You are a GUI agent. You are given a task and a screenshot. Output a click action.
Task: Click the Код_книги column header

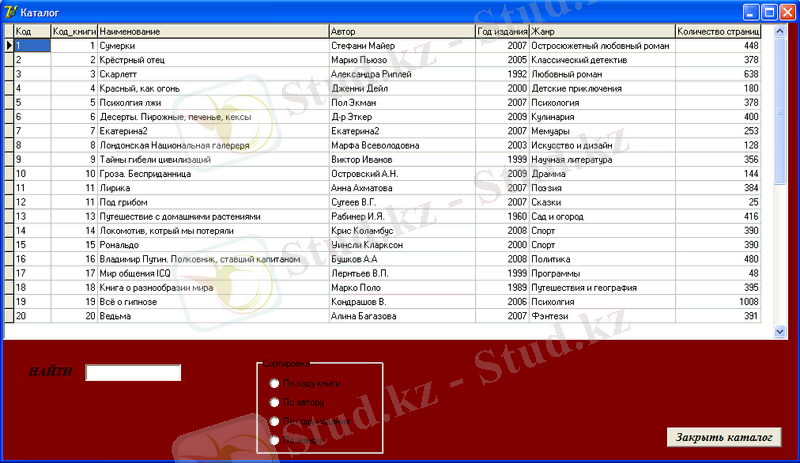click(x=74, y=31)
